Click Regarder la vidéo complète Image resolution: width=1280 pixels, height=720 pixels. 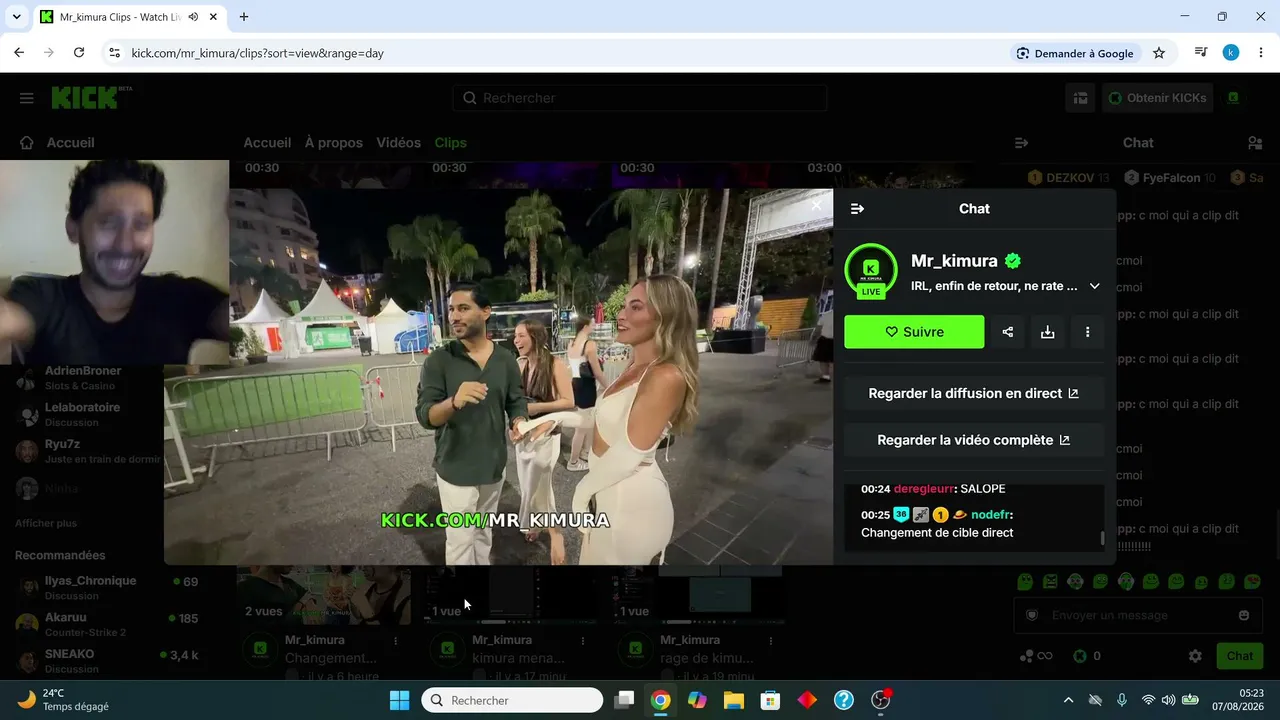tap(974, 440)
